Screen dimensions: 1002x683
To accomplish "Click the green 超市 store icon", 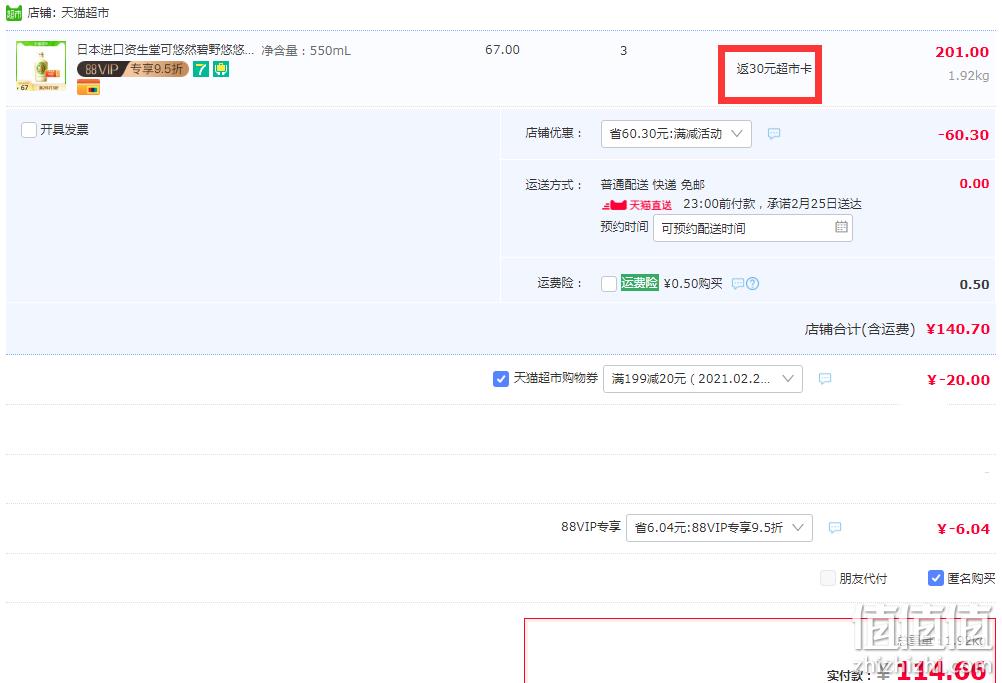I will (14, 13).
